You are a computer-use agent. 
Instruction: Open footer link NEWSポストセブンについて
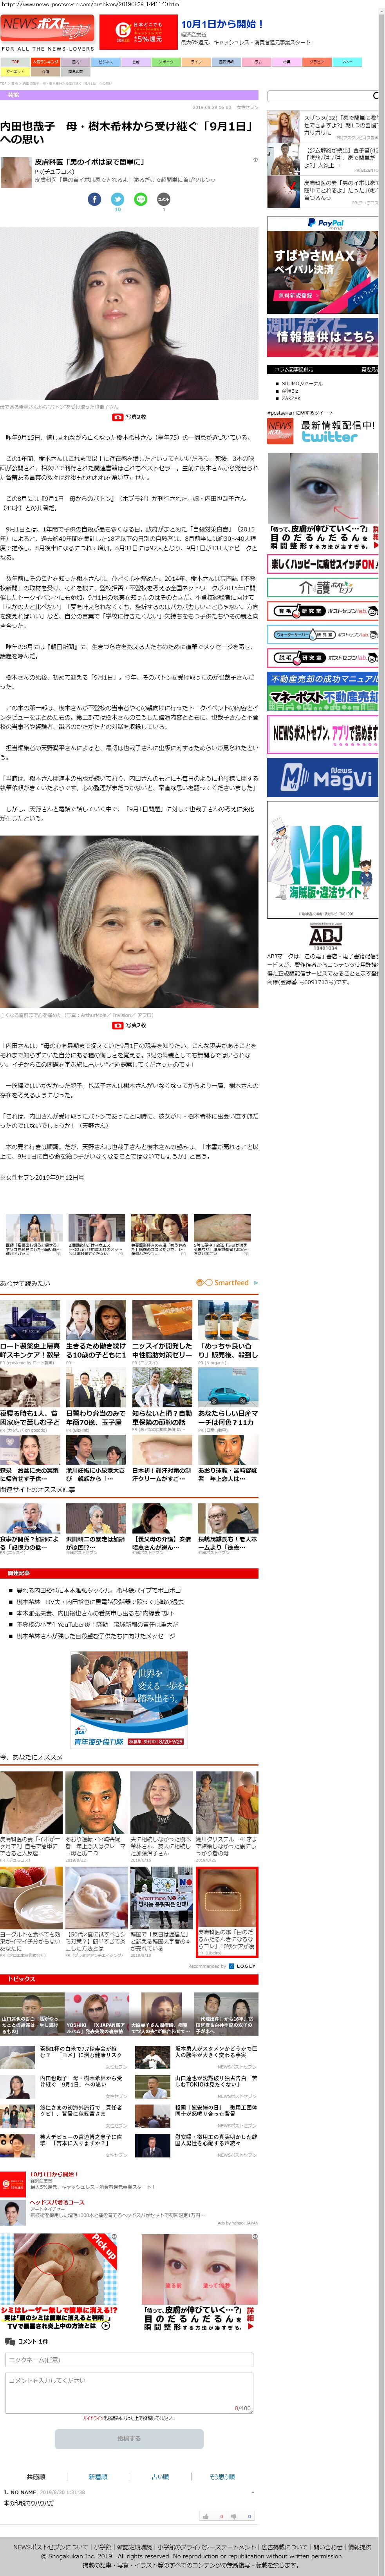coord(50,2547)
